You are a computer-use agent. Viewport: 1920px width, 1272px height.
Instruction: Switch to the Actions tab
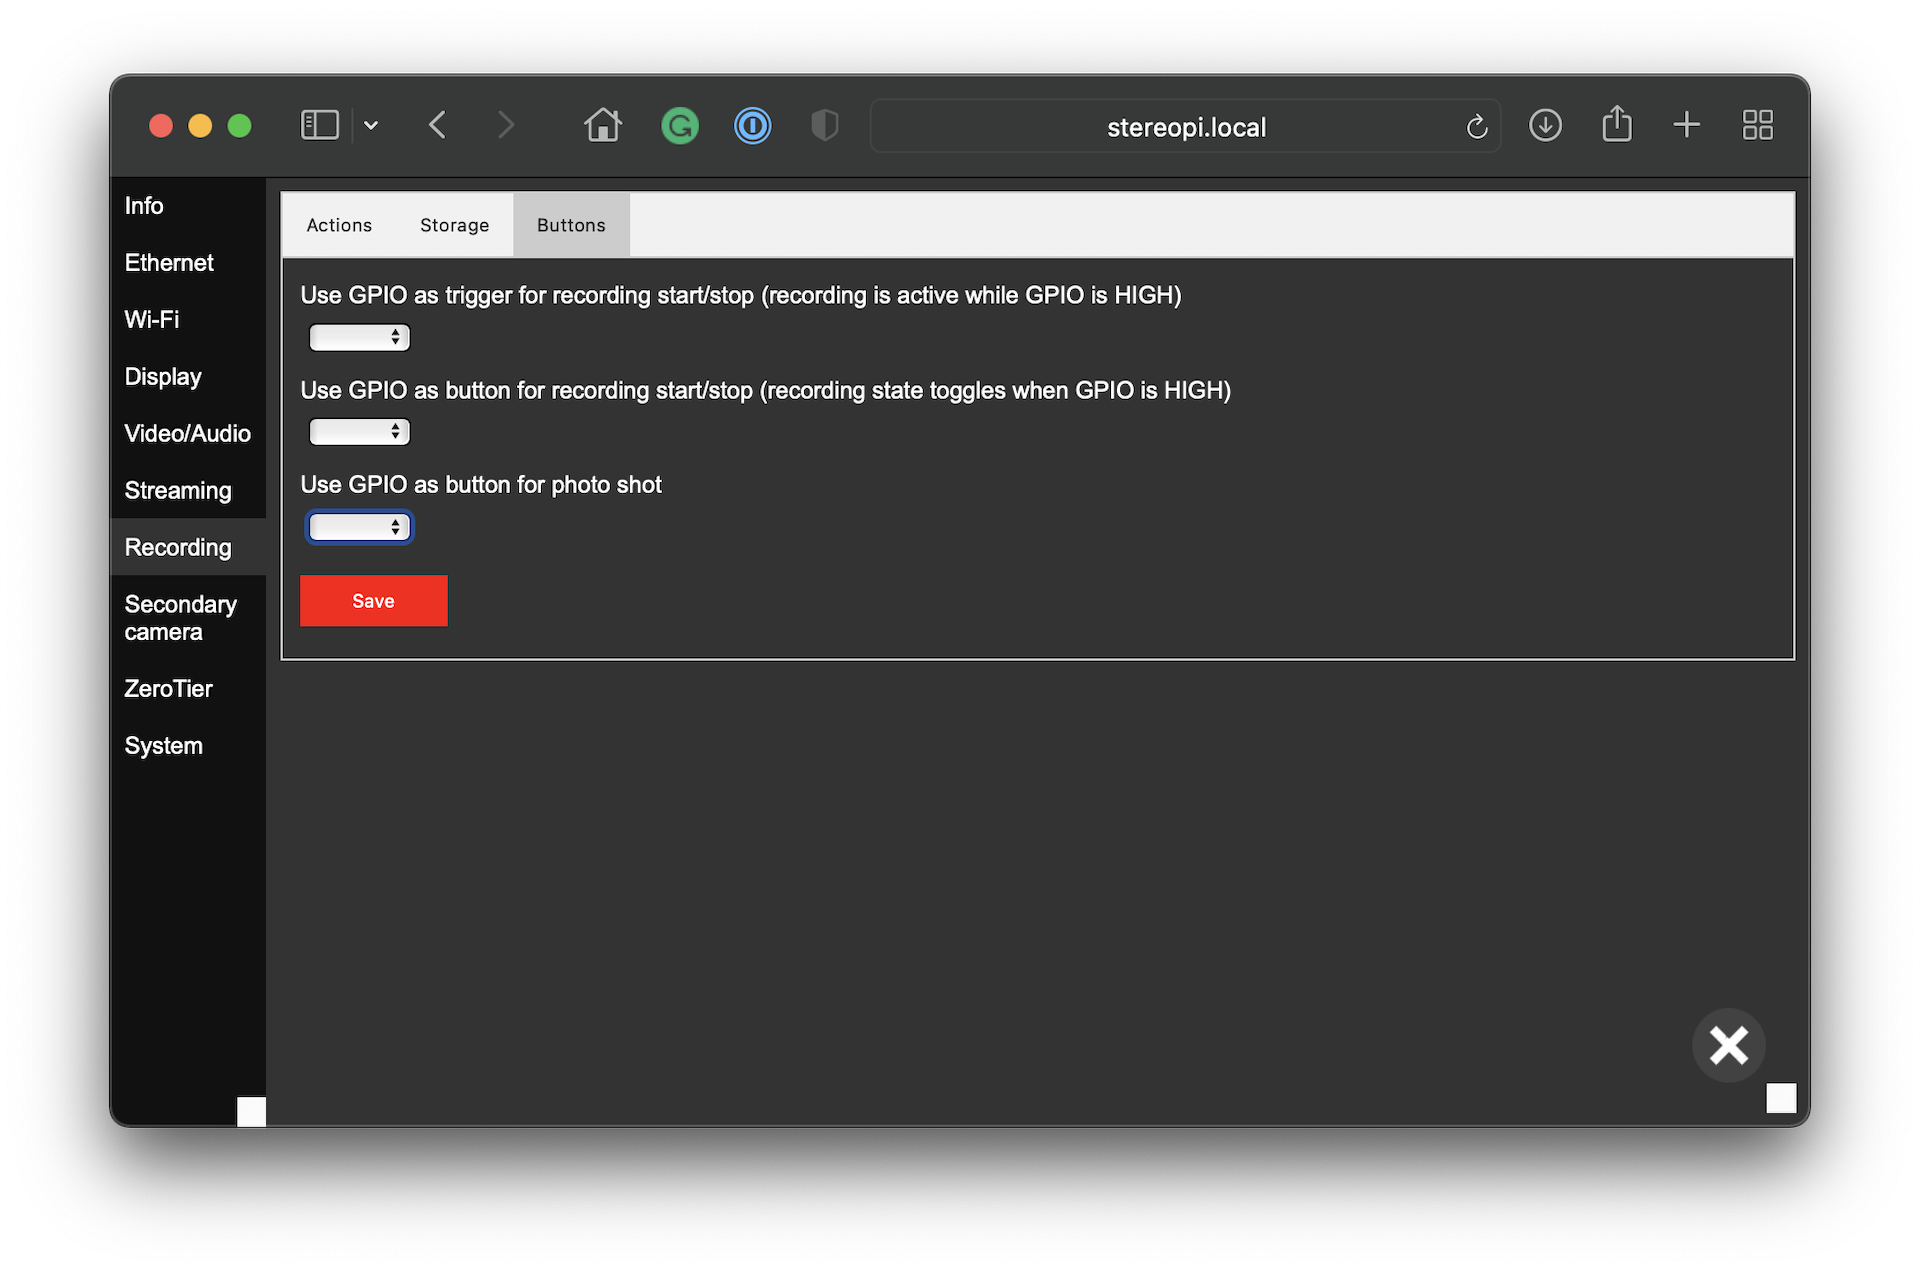point(339,225)
